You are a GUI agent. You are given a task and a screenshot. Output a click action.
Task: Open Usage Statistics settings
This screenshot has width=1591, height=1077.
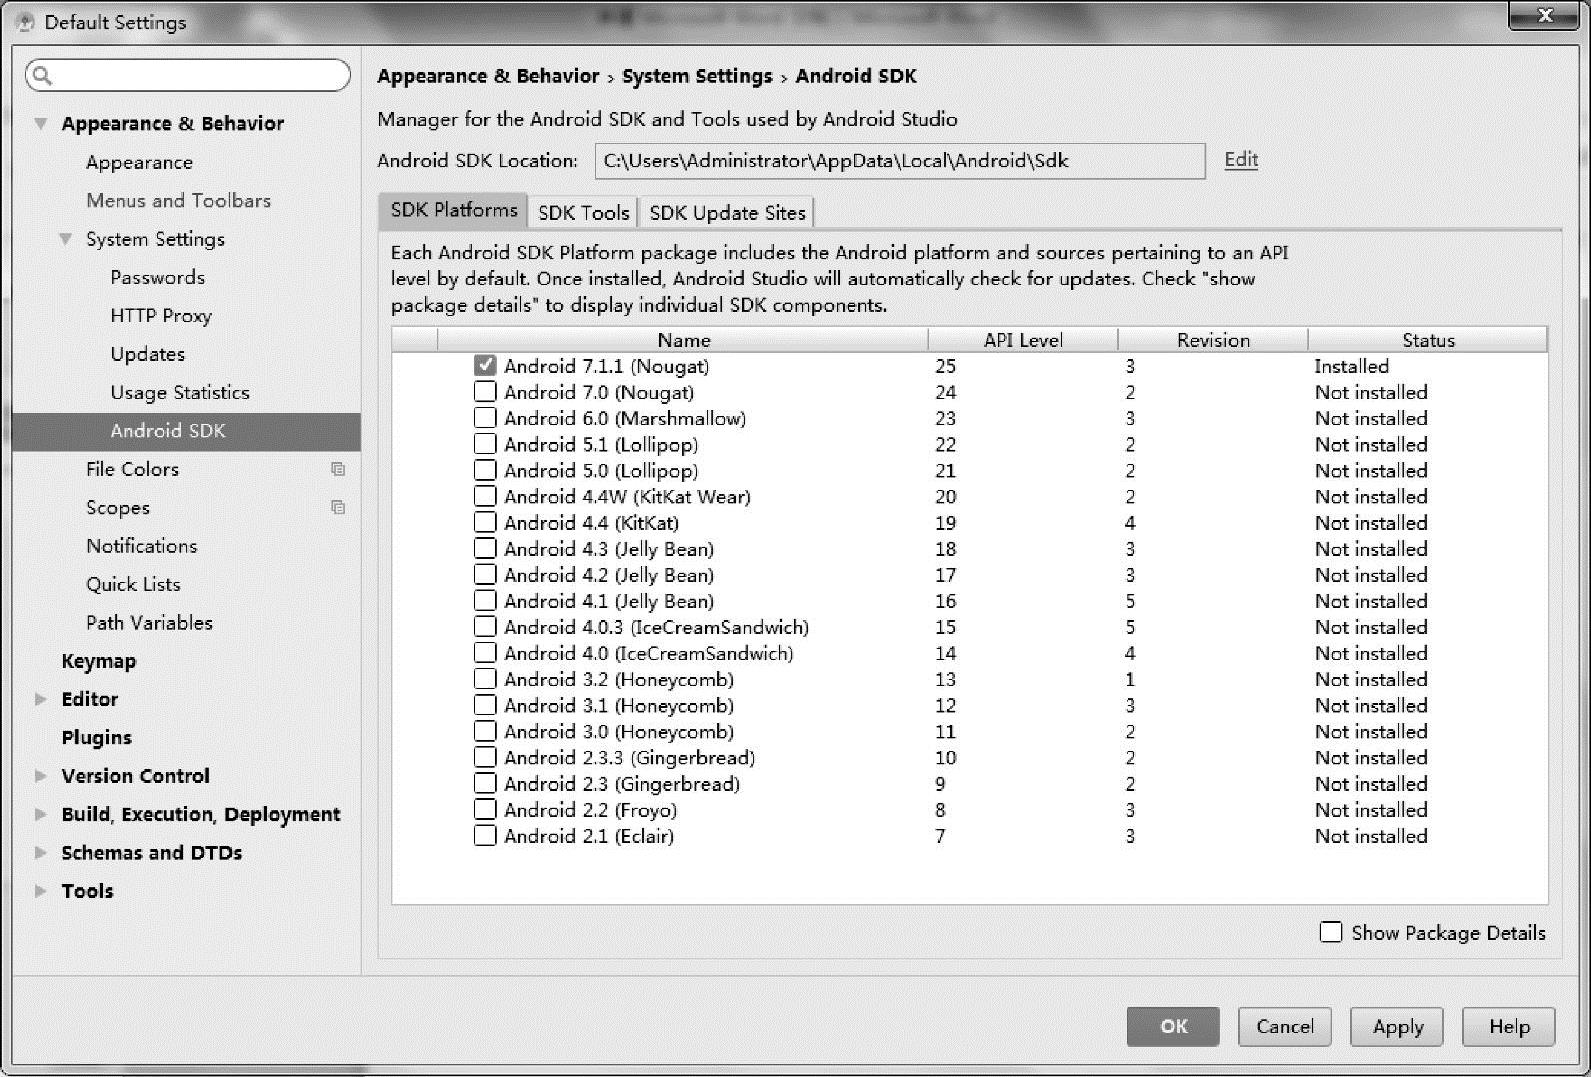[180, 392]
